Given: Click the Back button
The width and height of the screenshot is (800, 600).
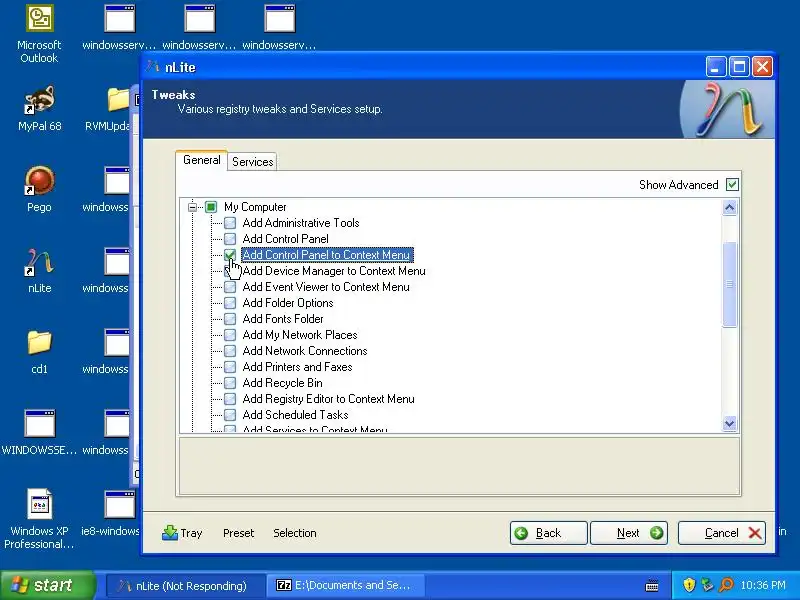Looking at the screenshot, I should pos(548,533).
